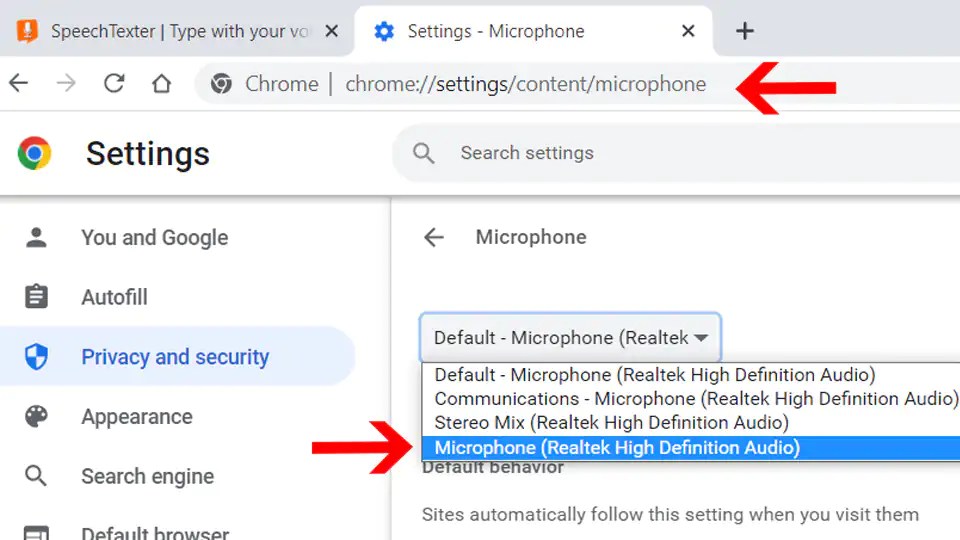This screenshot has width=960, height=540.
Task: Open the Autofill settings section
Action: [114, 297]
